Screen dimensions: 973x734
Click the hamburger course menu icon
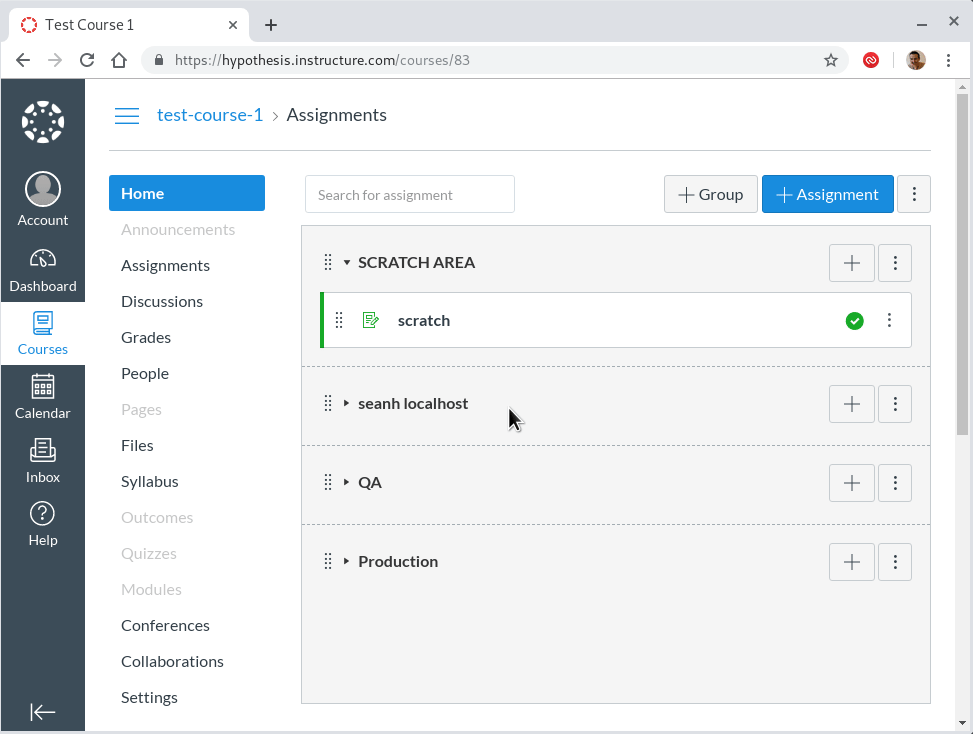pyautogui.click(x=127, y=116)
